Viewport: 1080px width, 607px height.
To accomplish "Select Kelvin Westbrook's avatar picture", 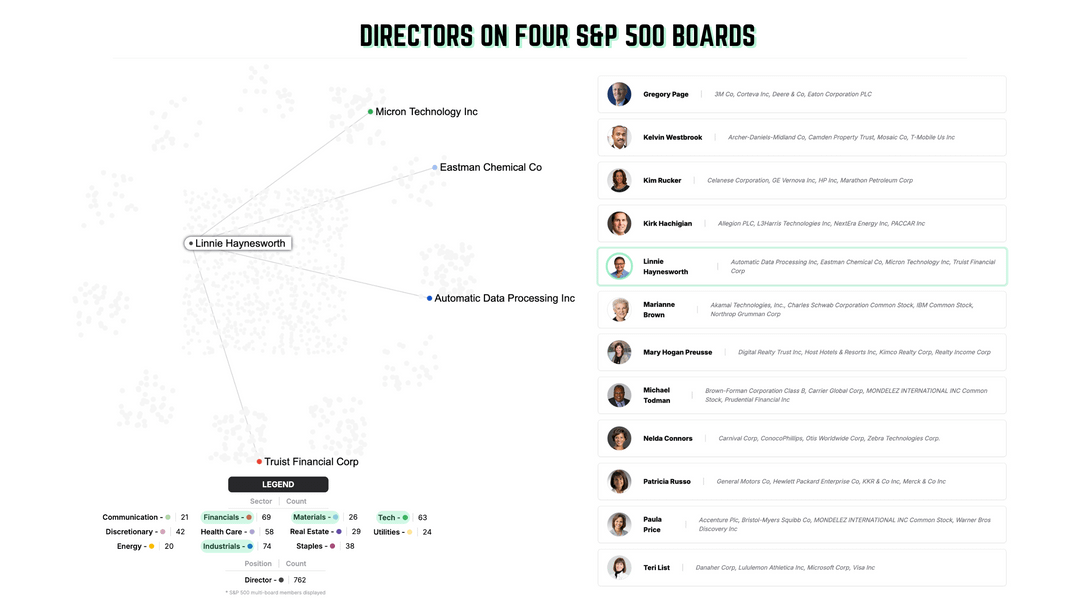I will (619, 137).
